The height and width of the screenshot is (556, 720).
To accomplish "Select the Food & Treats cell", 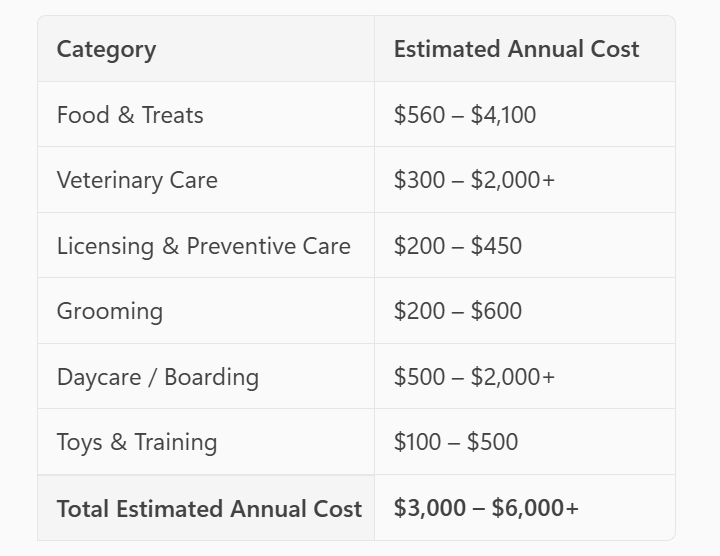I will 130,115.
